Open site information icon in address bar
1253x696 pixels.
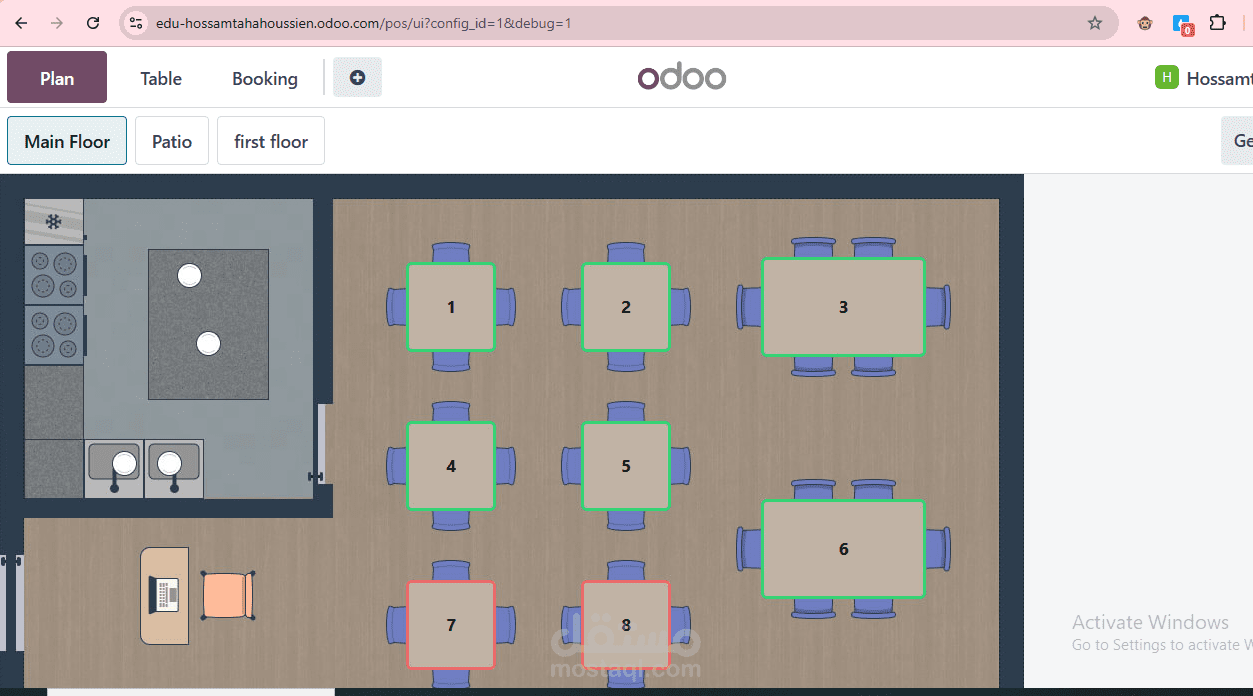tap(137, 22)
